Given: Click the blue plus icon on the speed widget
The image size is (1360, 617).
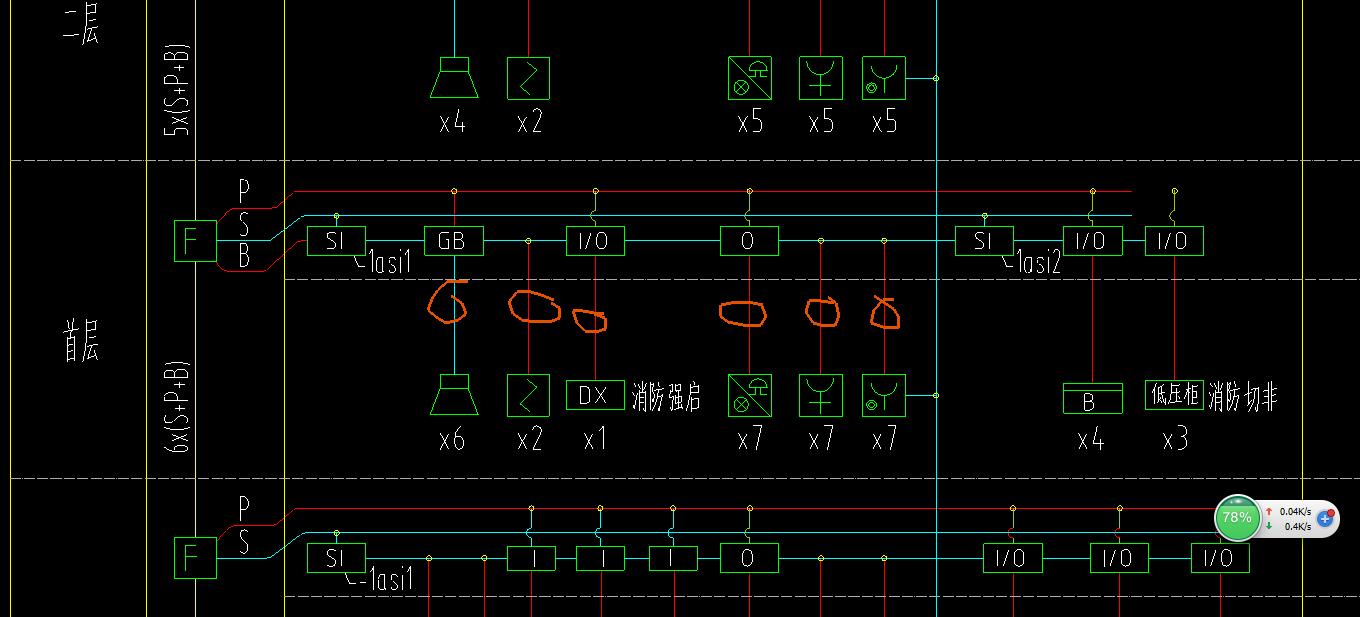Looking at the screenshot, I should pyautogui.click(x=1325, y=518).
